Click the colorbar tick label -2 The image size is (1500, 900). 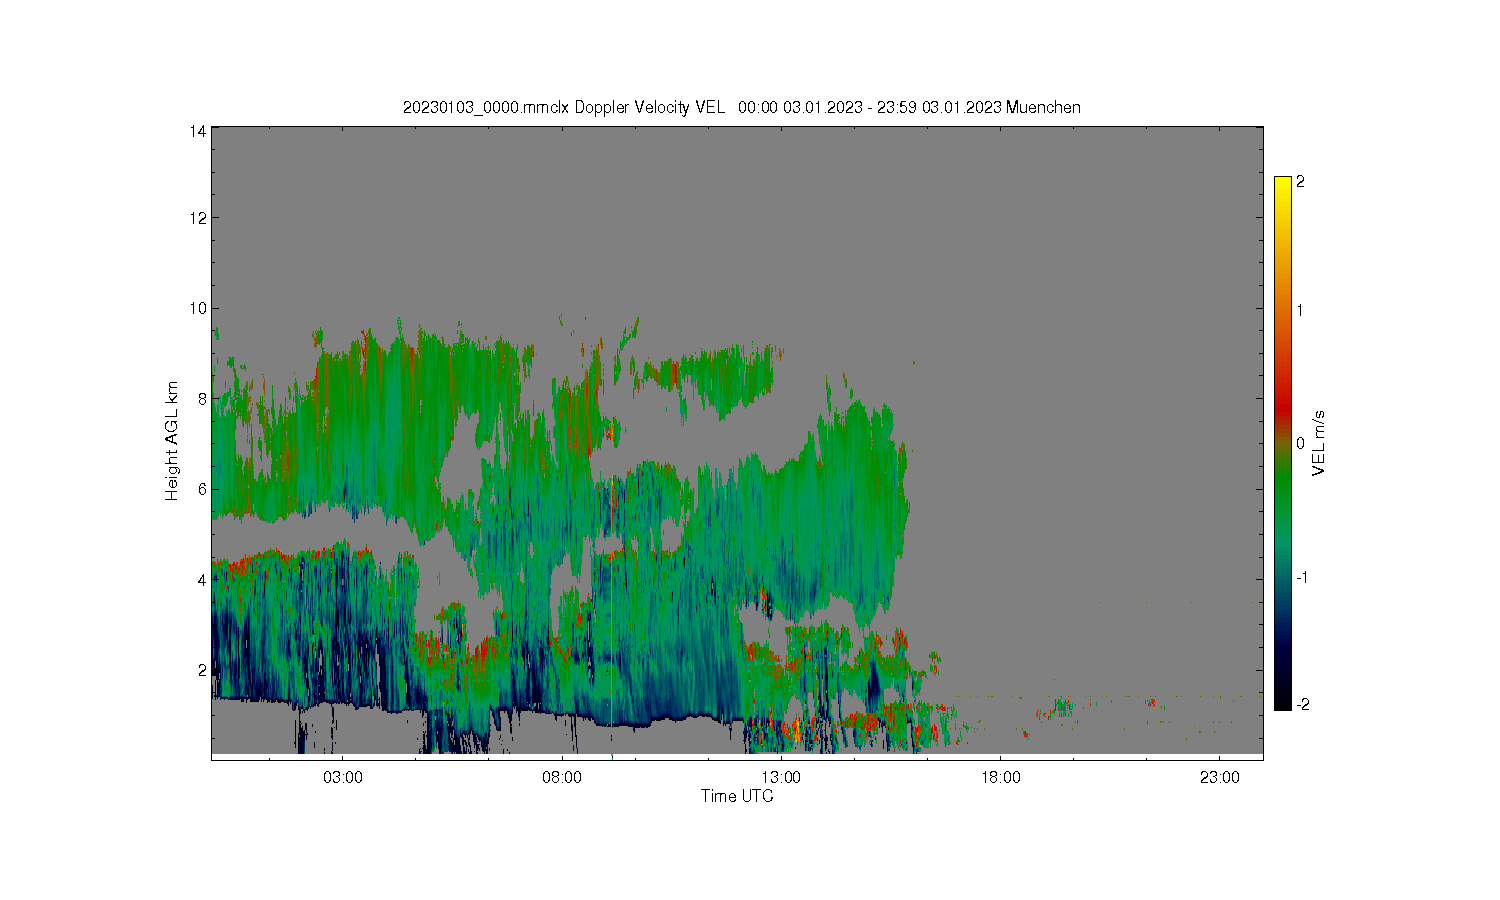pyautogui.click(x=1301, y=705)
